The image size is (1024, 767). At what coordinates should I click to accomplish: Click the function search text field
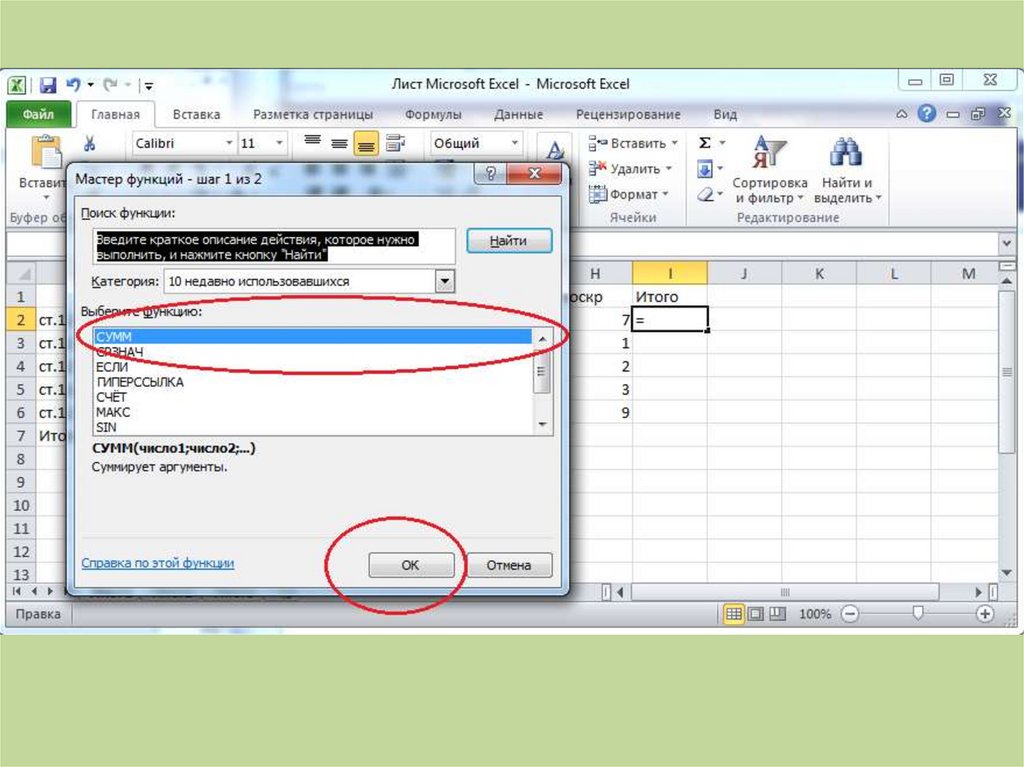tap(274, 247)
